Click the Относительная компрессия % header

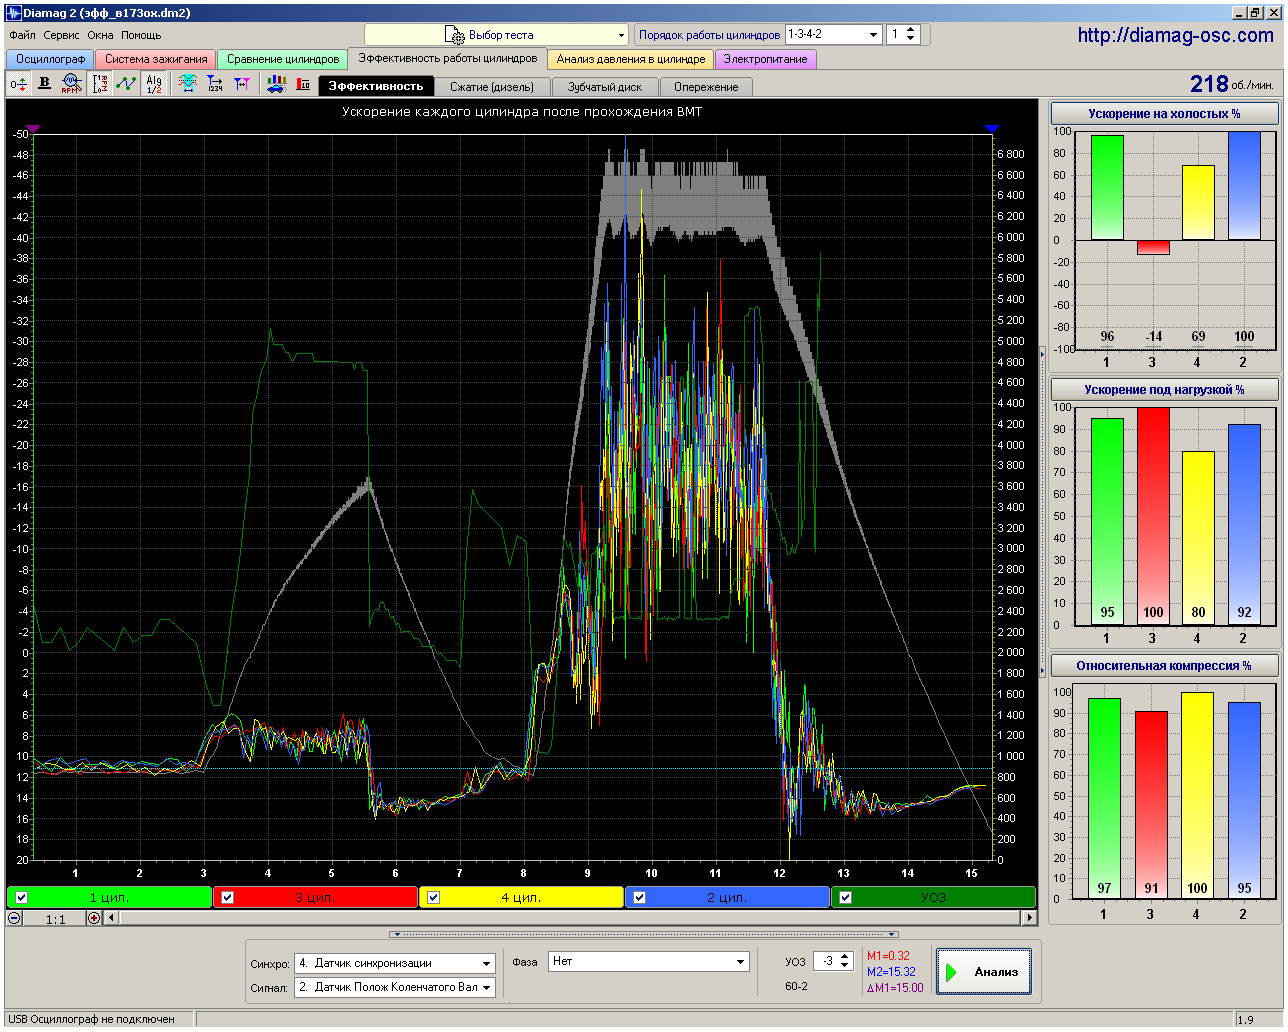(x=1164, y=666)
